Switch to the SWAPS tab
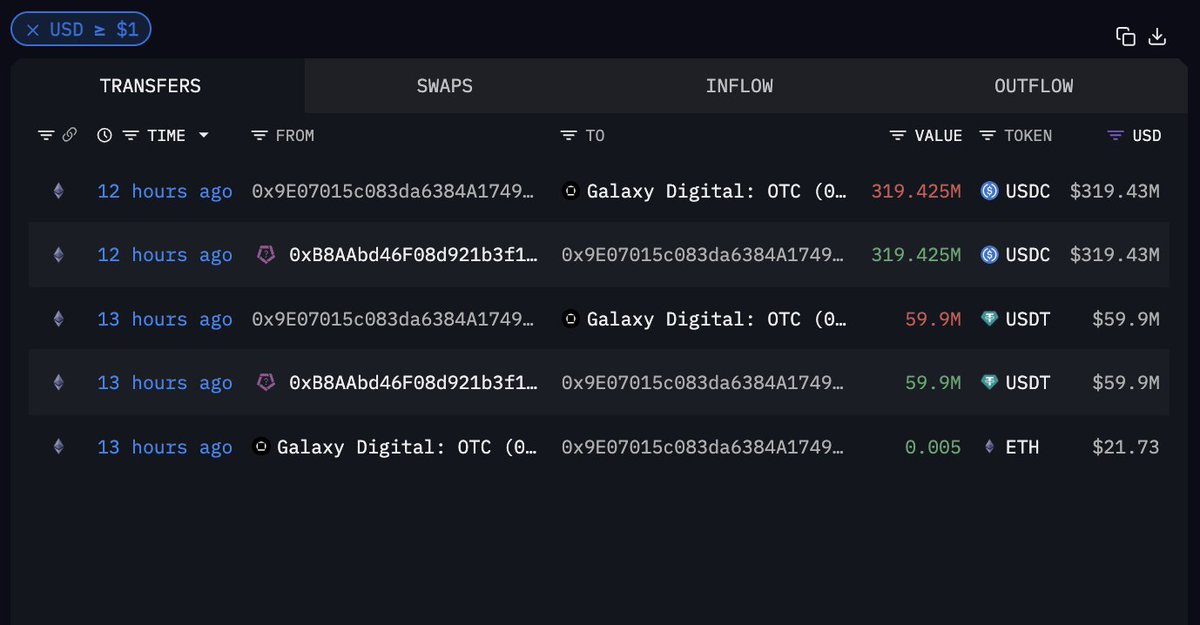This screenshot has width=1200, height=625. [445, 86]
